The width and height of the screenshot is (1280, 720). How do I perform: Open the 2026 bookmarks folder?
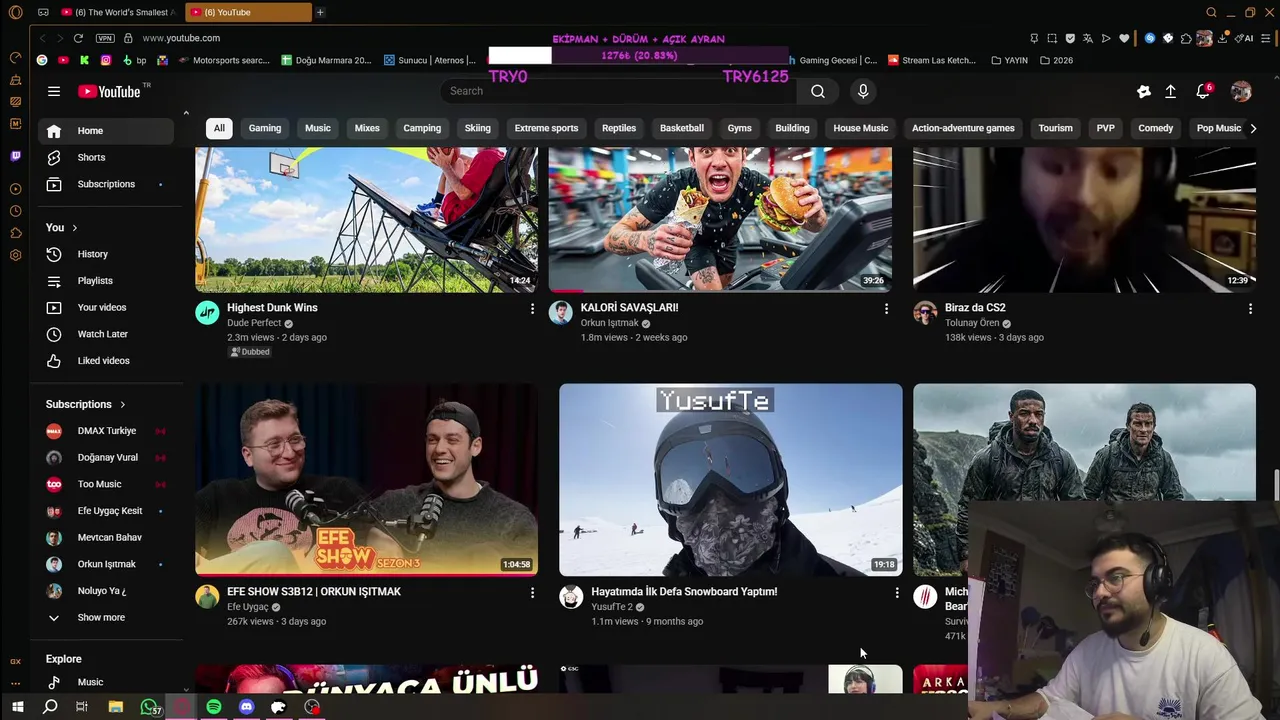point(1056,60)
